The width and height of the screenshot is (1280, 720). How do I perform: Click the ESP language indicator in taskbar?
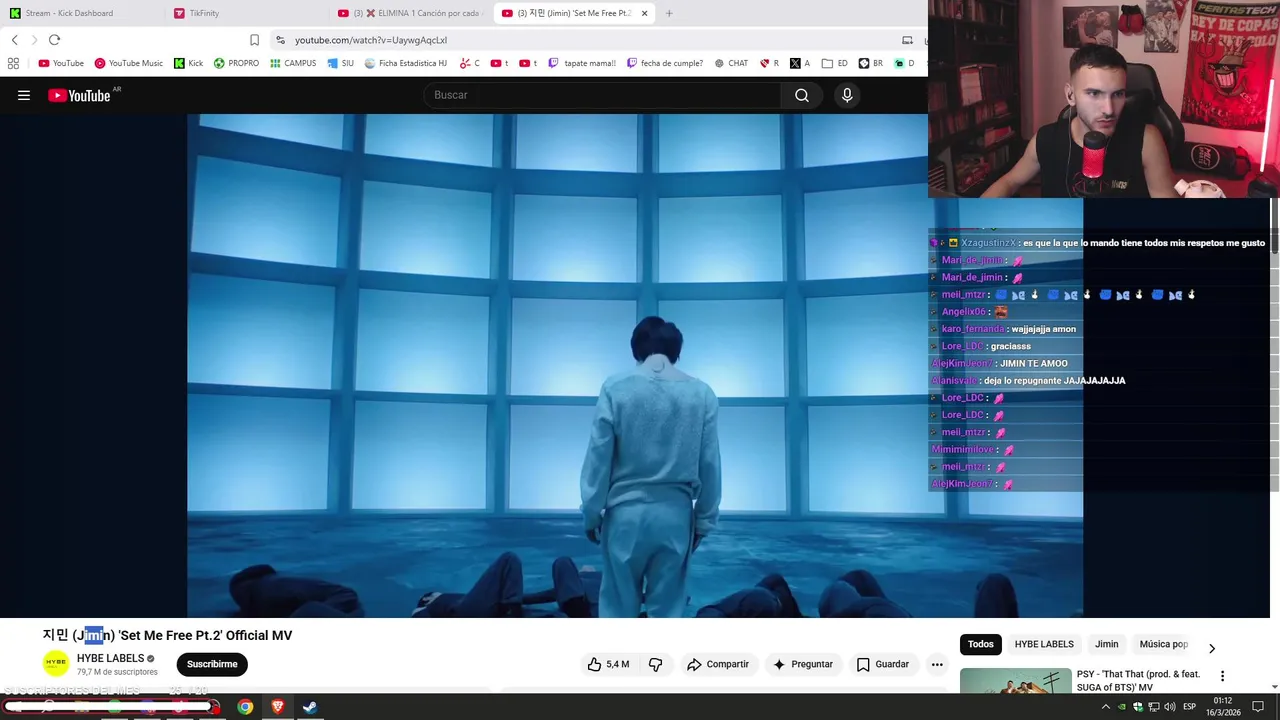click(x=1190, y=707)
